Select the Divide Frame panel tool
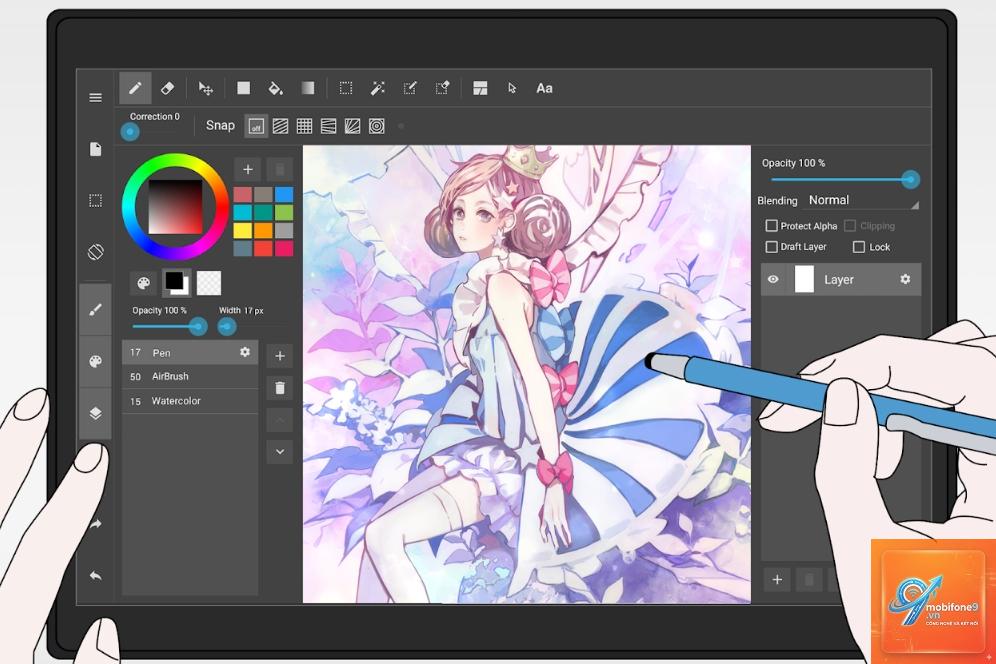This screenshot has height=664, width=996. coord(480,88)
